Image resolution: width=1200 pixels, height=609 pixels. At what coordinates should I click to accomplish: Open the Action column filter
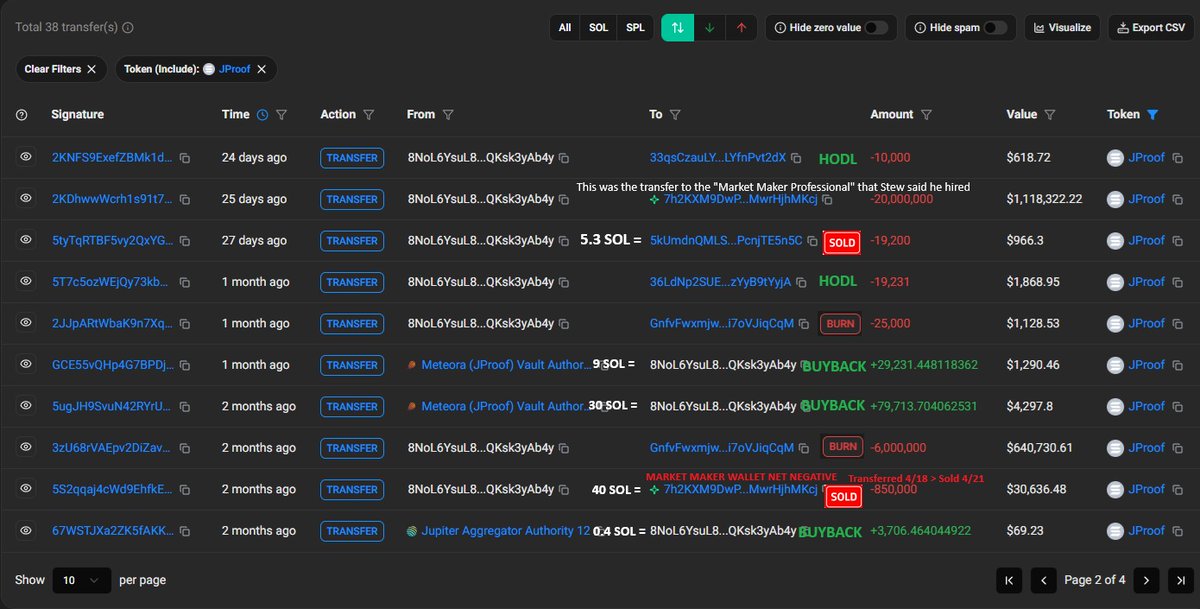(x=369, y=115)
